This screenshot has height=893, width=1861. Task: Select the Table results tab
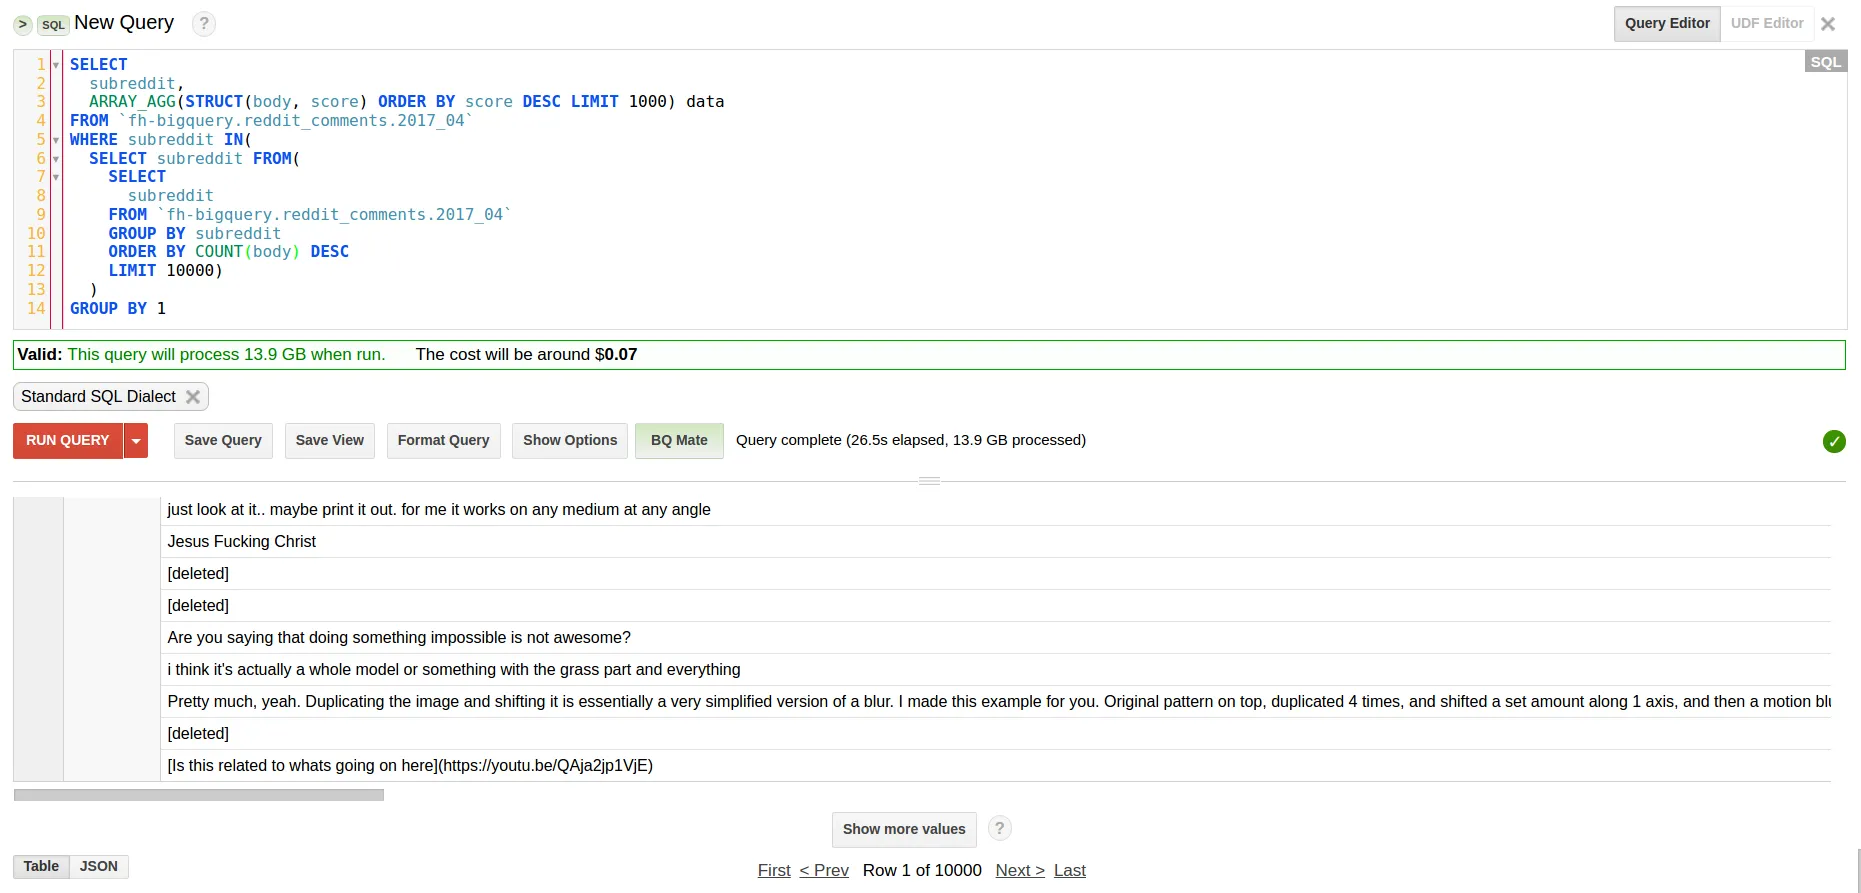click(41, 866)
